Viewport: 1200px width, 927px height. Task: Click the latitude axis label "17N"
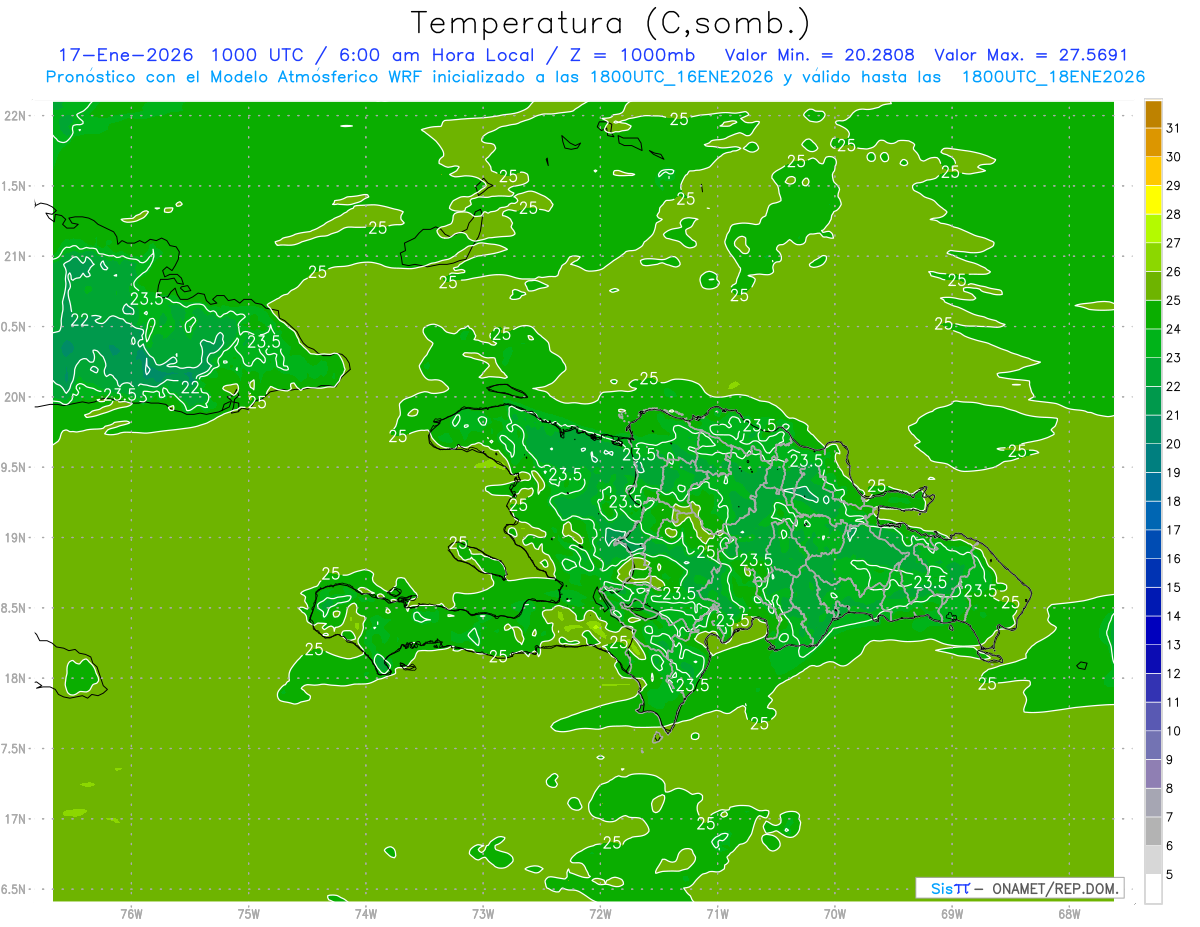tap(17, 819)
